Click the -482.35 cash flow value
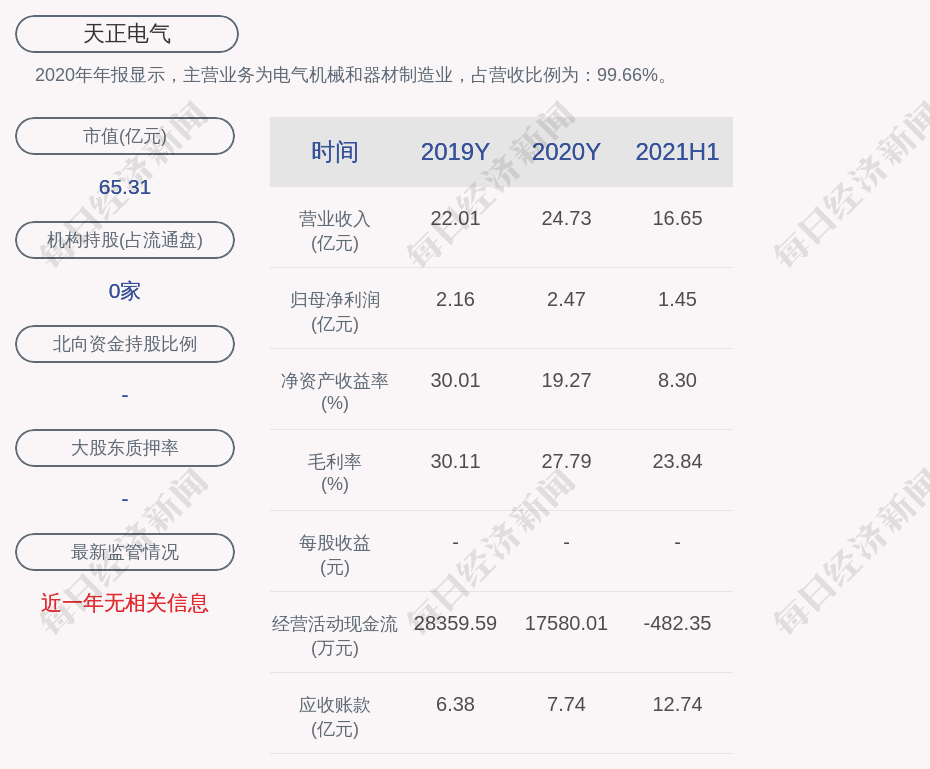The height and width of the screenshot is (769, 930). coord(677,623)
